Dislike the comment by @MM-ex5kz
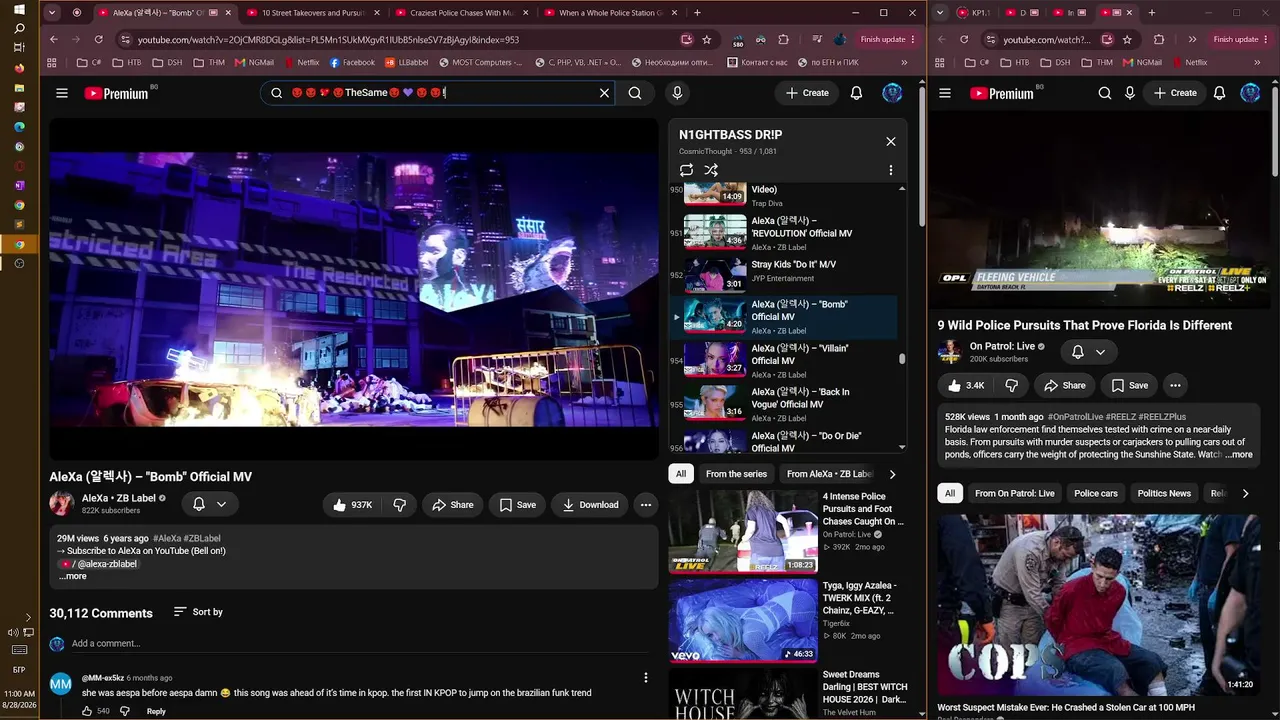1280x720 pixels. pyautogui.click(x=125, y=711)
